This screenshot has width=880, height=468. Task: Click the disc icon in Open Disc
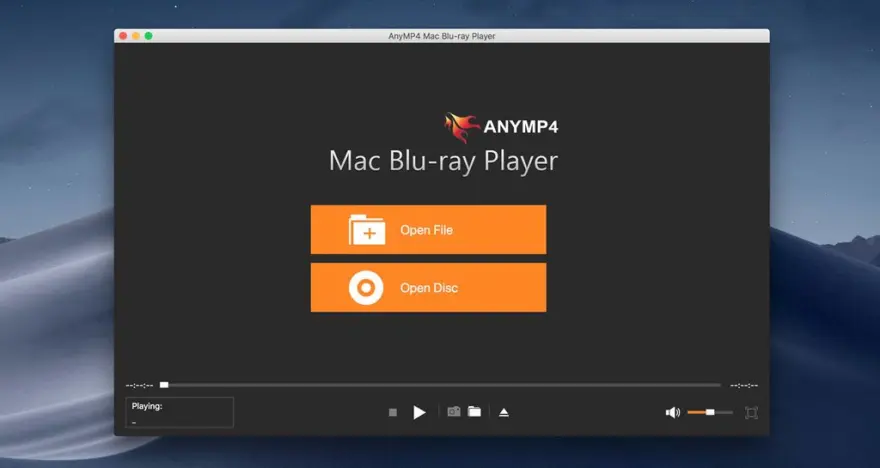(x=366, y=288)
